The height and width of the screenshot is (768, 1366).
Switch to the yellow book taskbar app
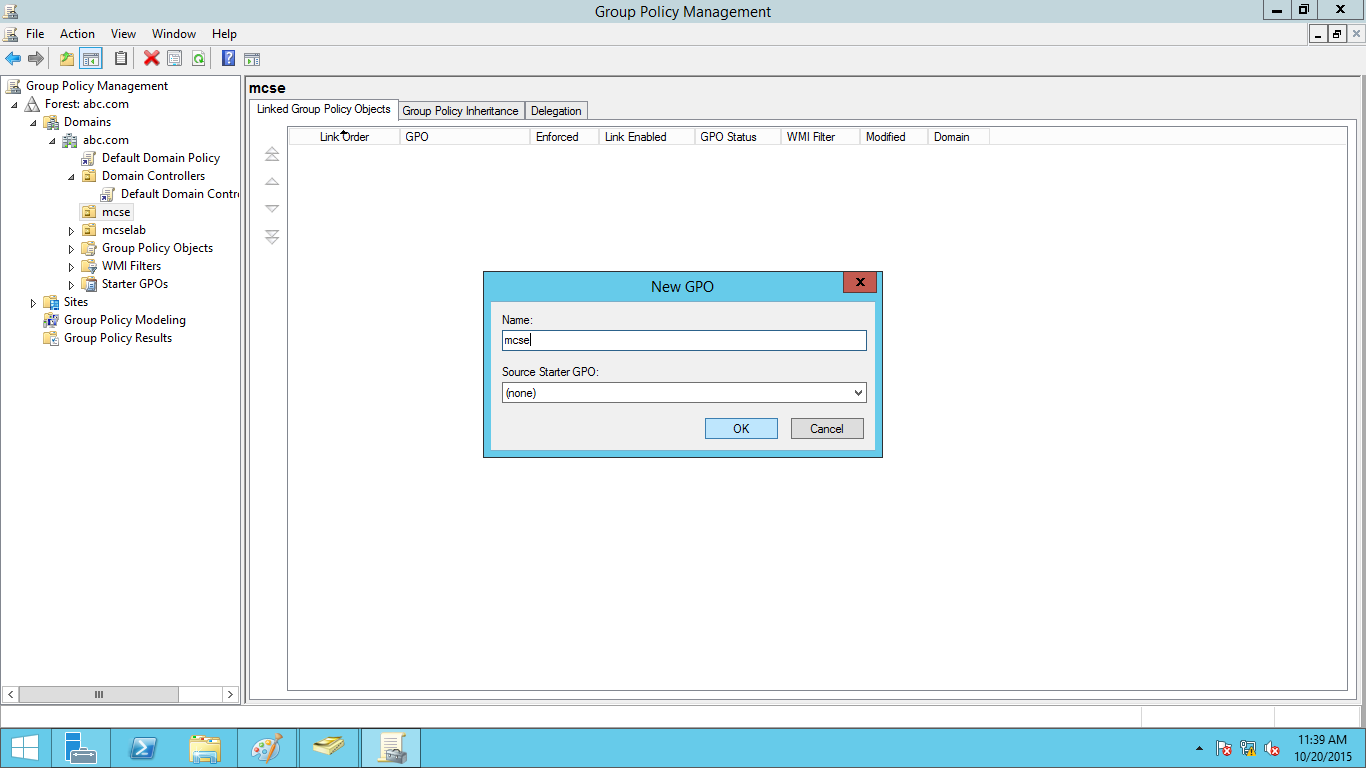click(x=329, y=748)
